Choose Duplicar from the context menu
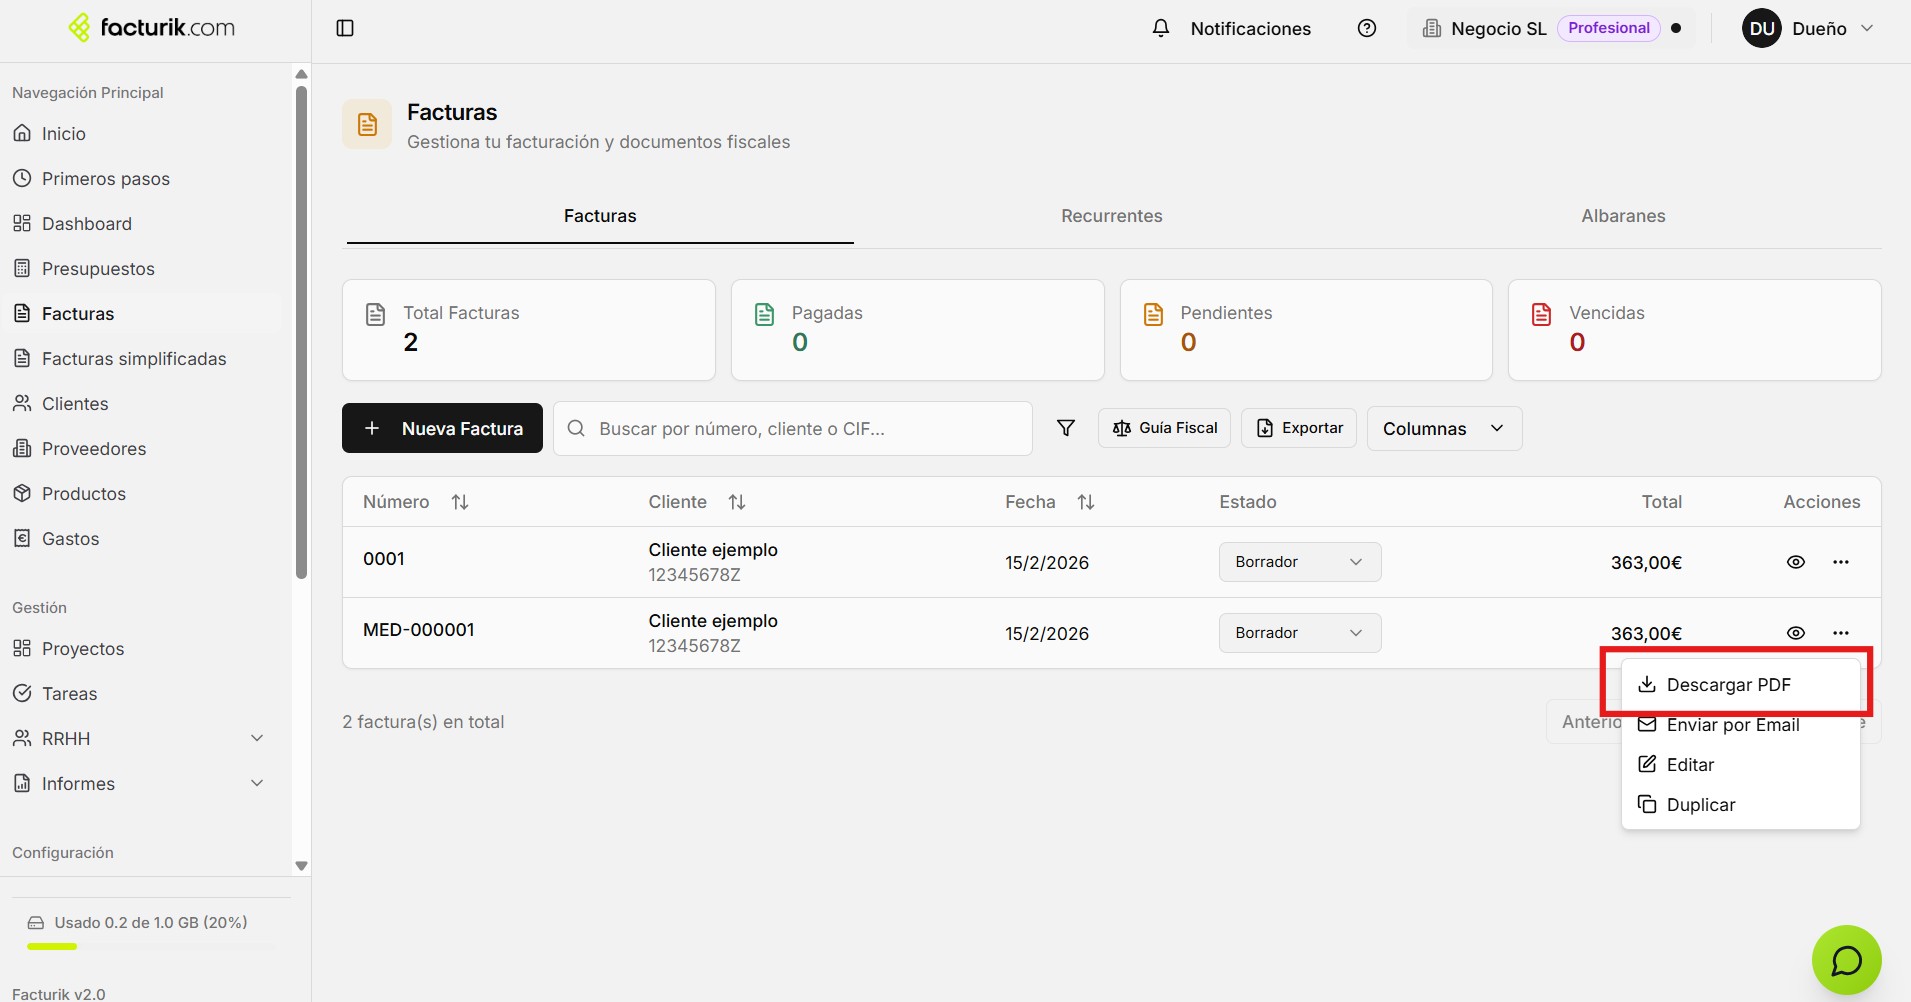The width and height of the screenshot is (1911, 1002). tap(1741, 805)
